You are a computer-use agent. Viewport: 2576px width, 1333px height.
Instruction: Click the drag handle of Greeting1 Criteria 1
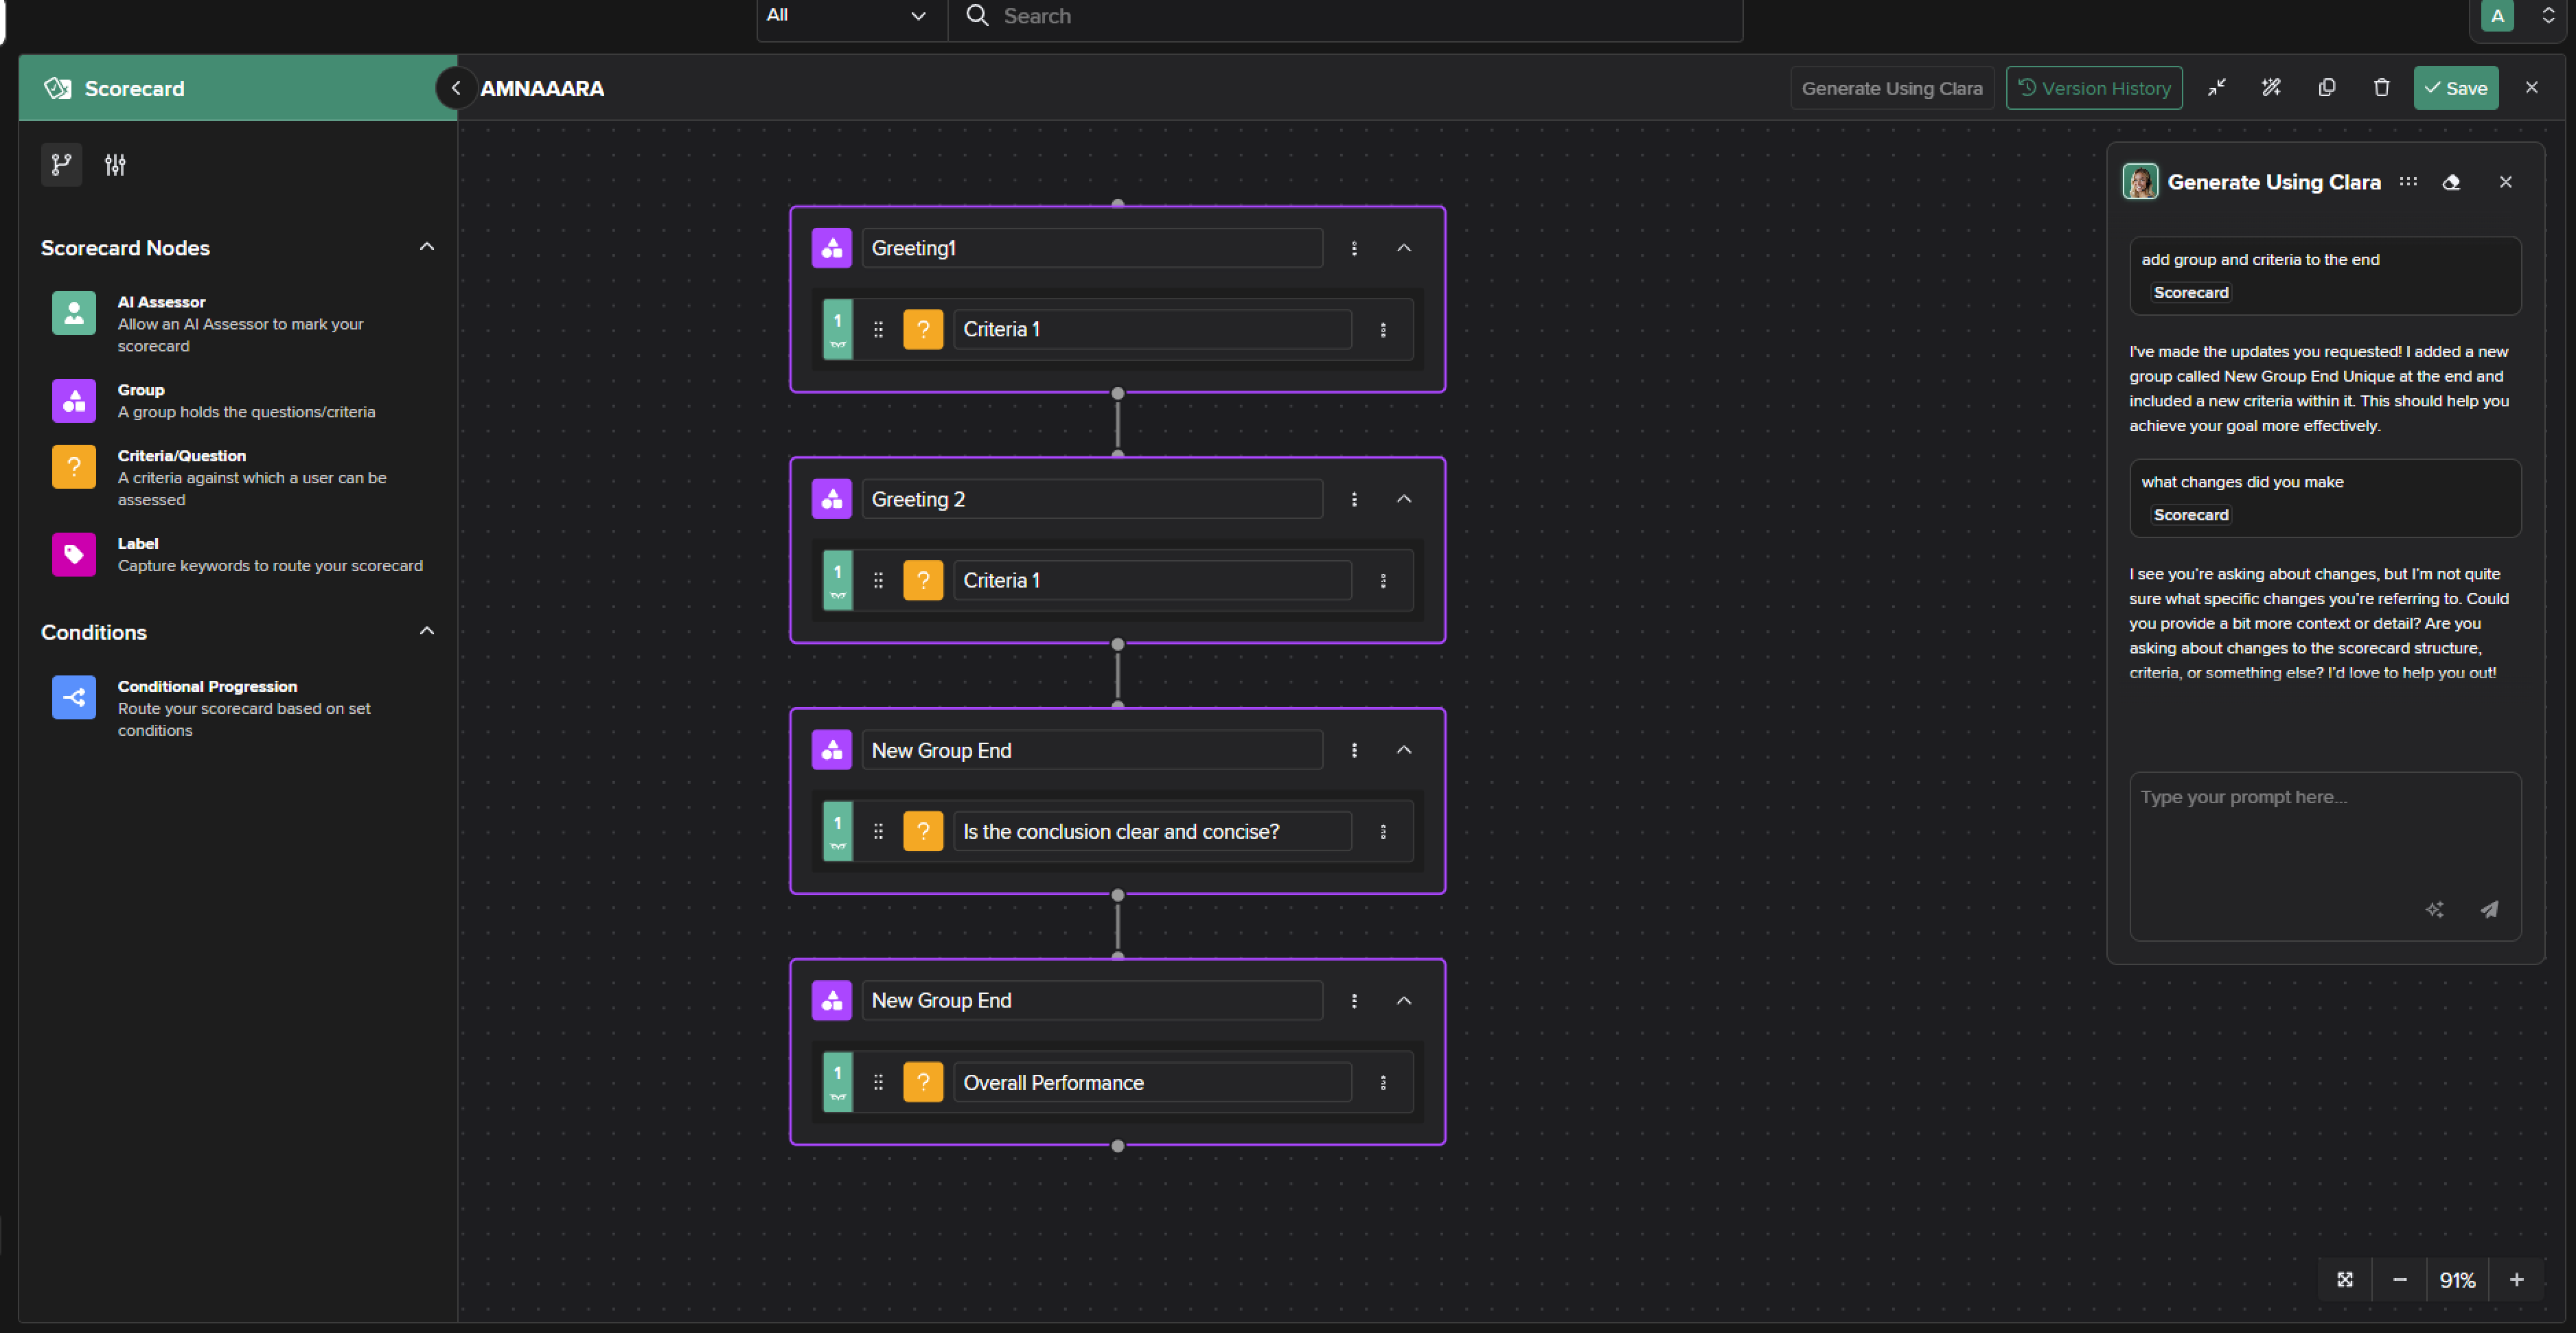pos(878,330)
